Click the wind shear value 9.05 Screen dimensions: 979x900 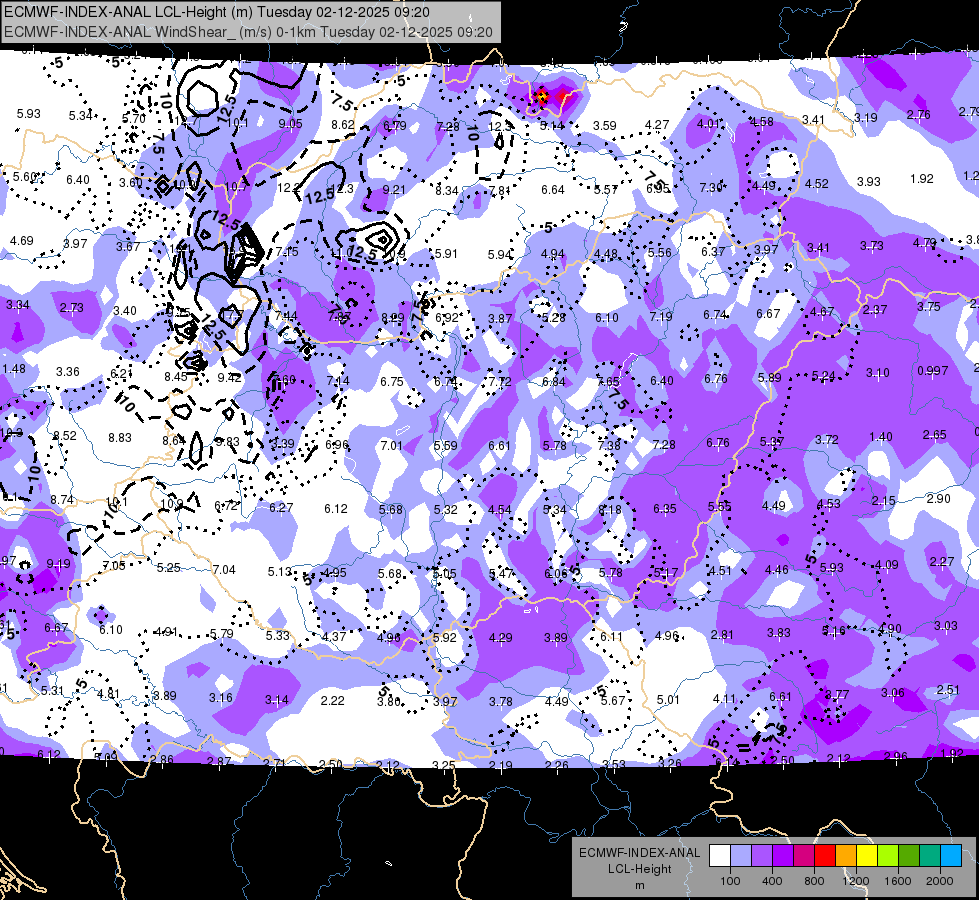tap(290, 124)
